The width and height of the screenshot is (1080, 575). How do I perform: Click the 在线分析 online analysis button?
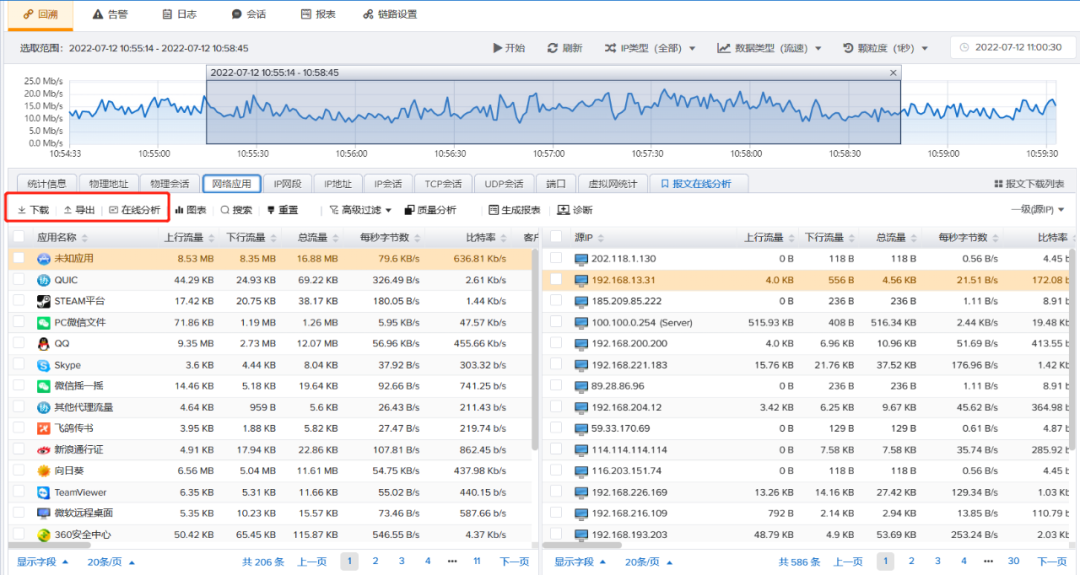point(135,210)
